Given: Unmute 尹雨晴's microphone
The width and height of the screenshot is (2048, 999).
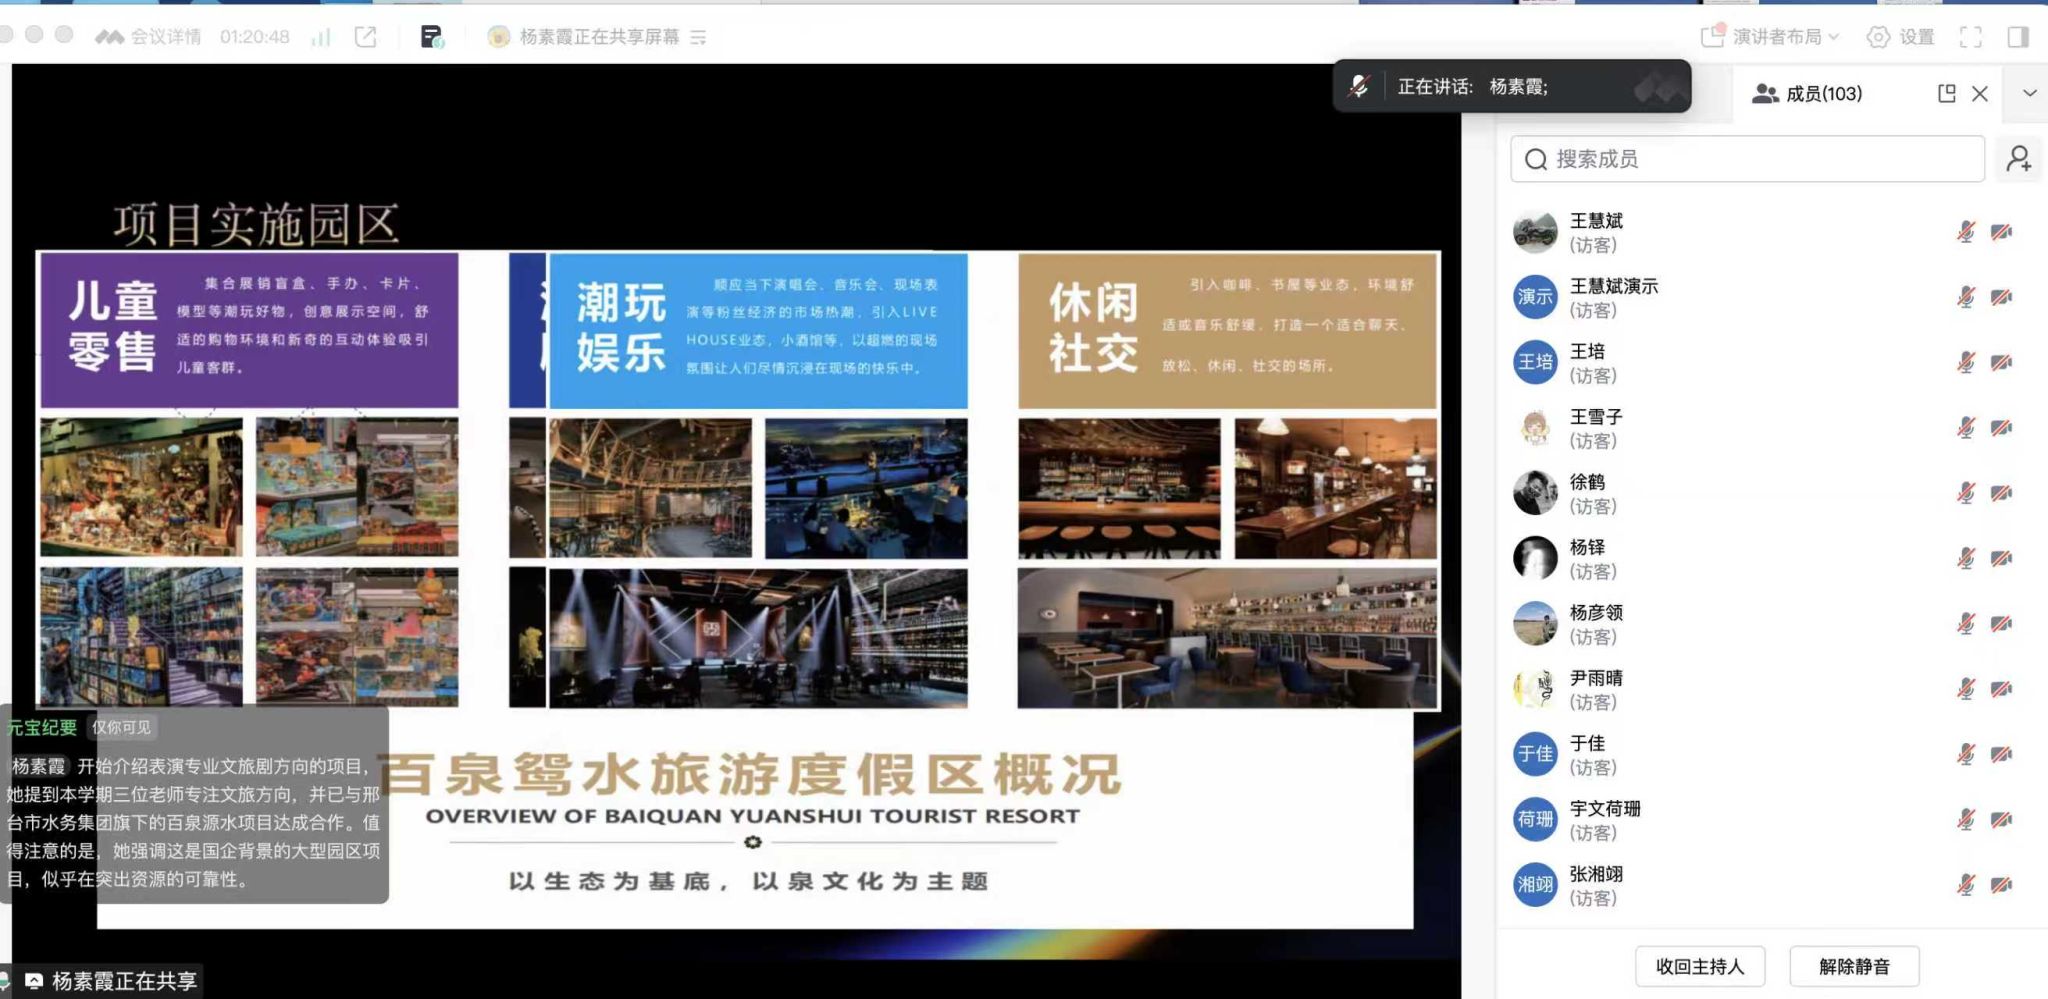Looking at the screenshot, I should (1966, 689).
